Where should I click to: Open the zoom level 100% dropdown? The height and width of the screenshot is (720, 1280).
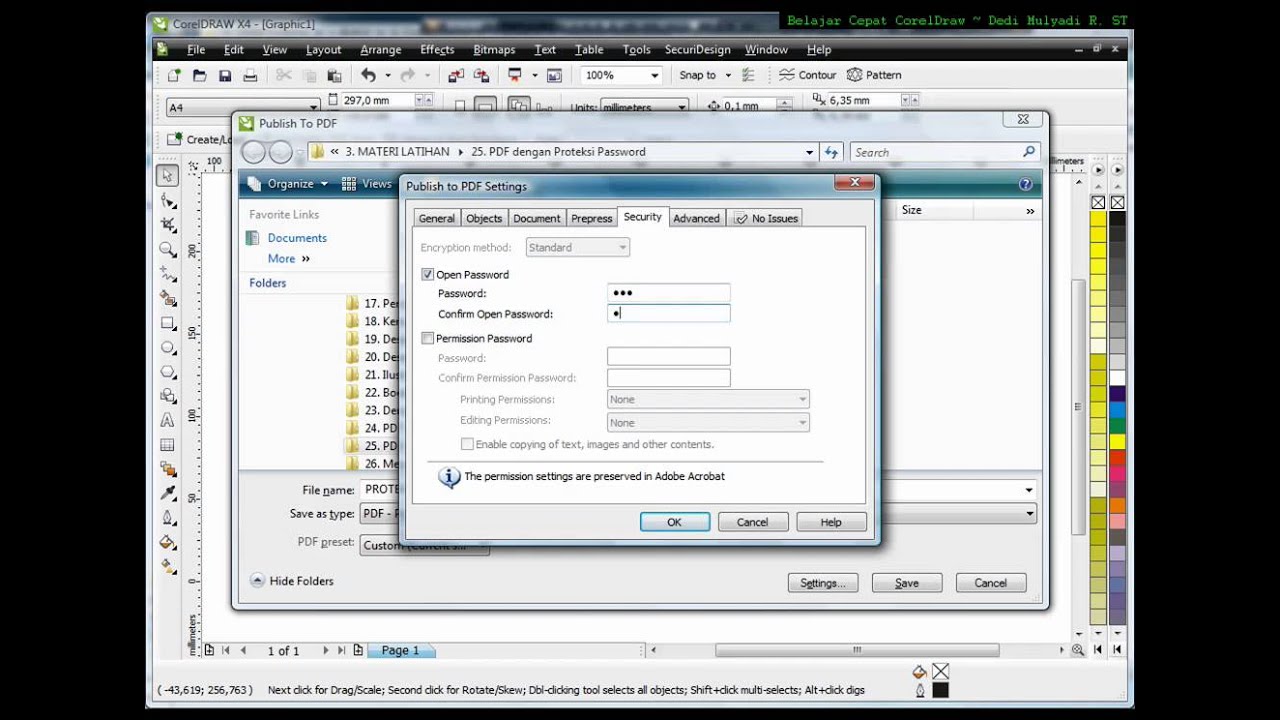point(655,75)
